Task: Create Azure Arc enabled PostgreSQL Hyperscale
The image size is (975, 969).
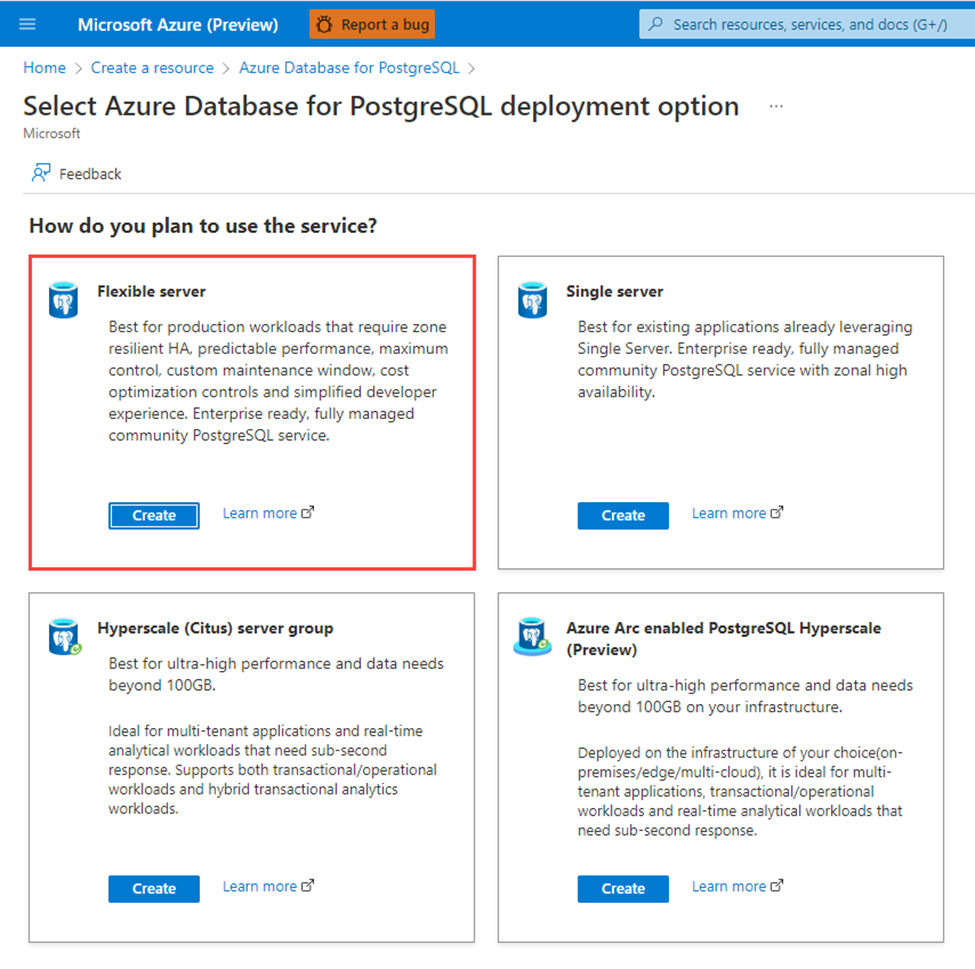Action: pyautogui.click(x=622, y=888)
